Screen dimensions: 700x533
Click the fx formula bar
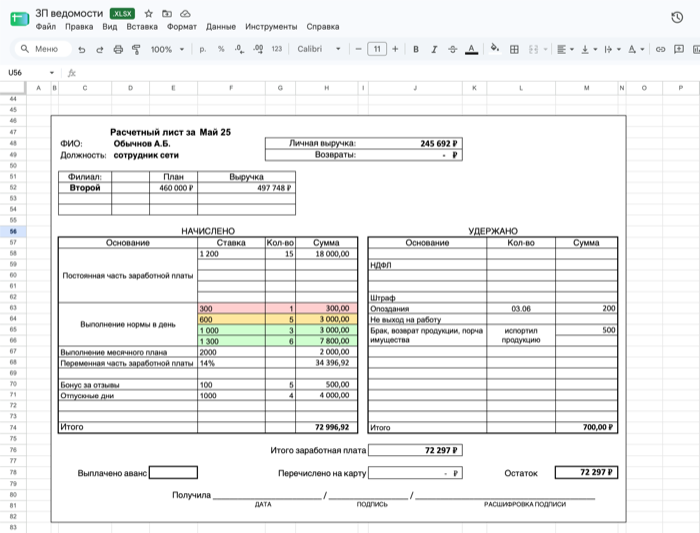click(x=72, y=73)
